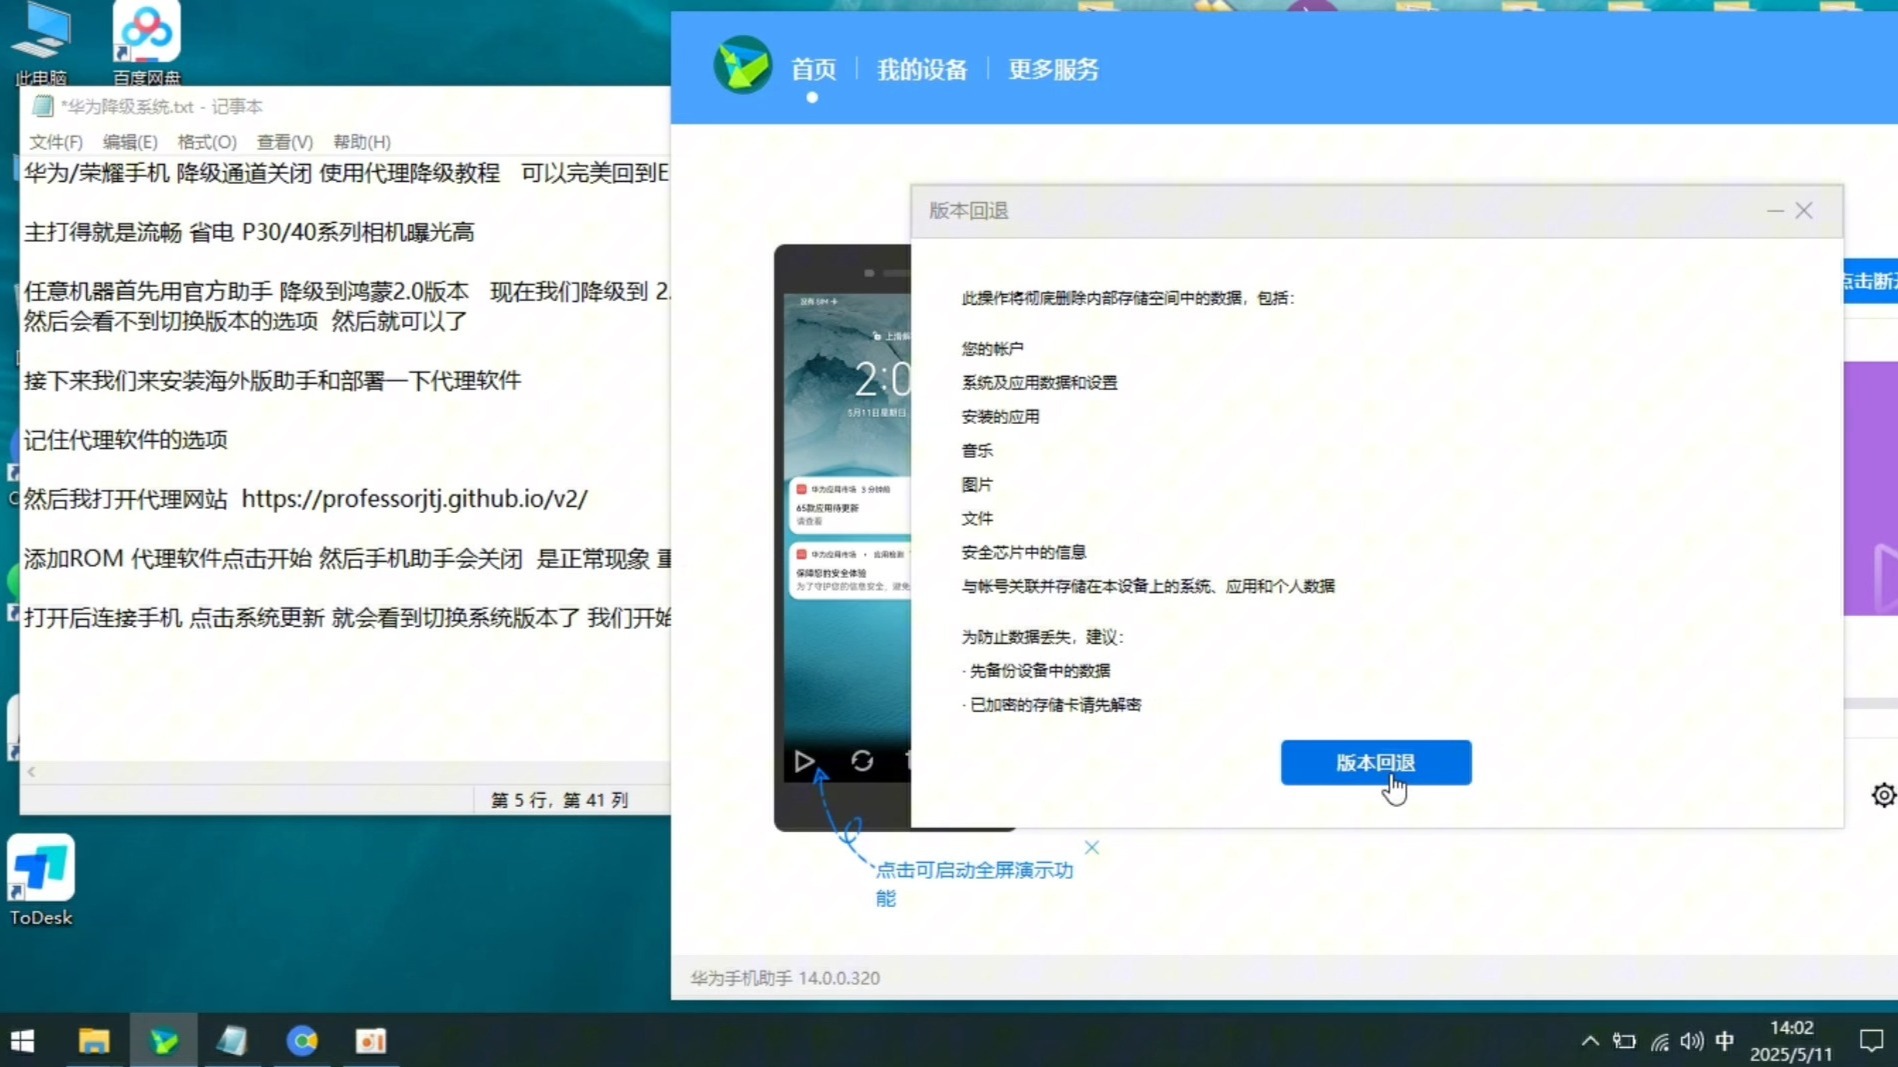
Task: Click the 已加密的存储卡请先解密 suggestion
Action: [1056, 705]
